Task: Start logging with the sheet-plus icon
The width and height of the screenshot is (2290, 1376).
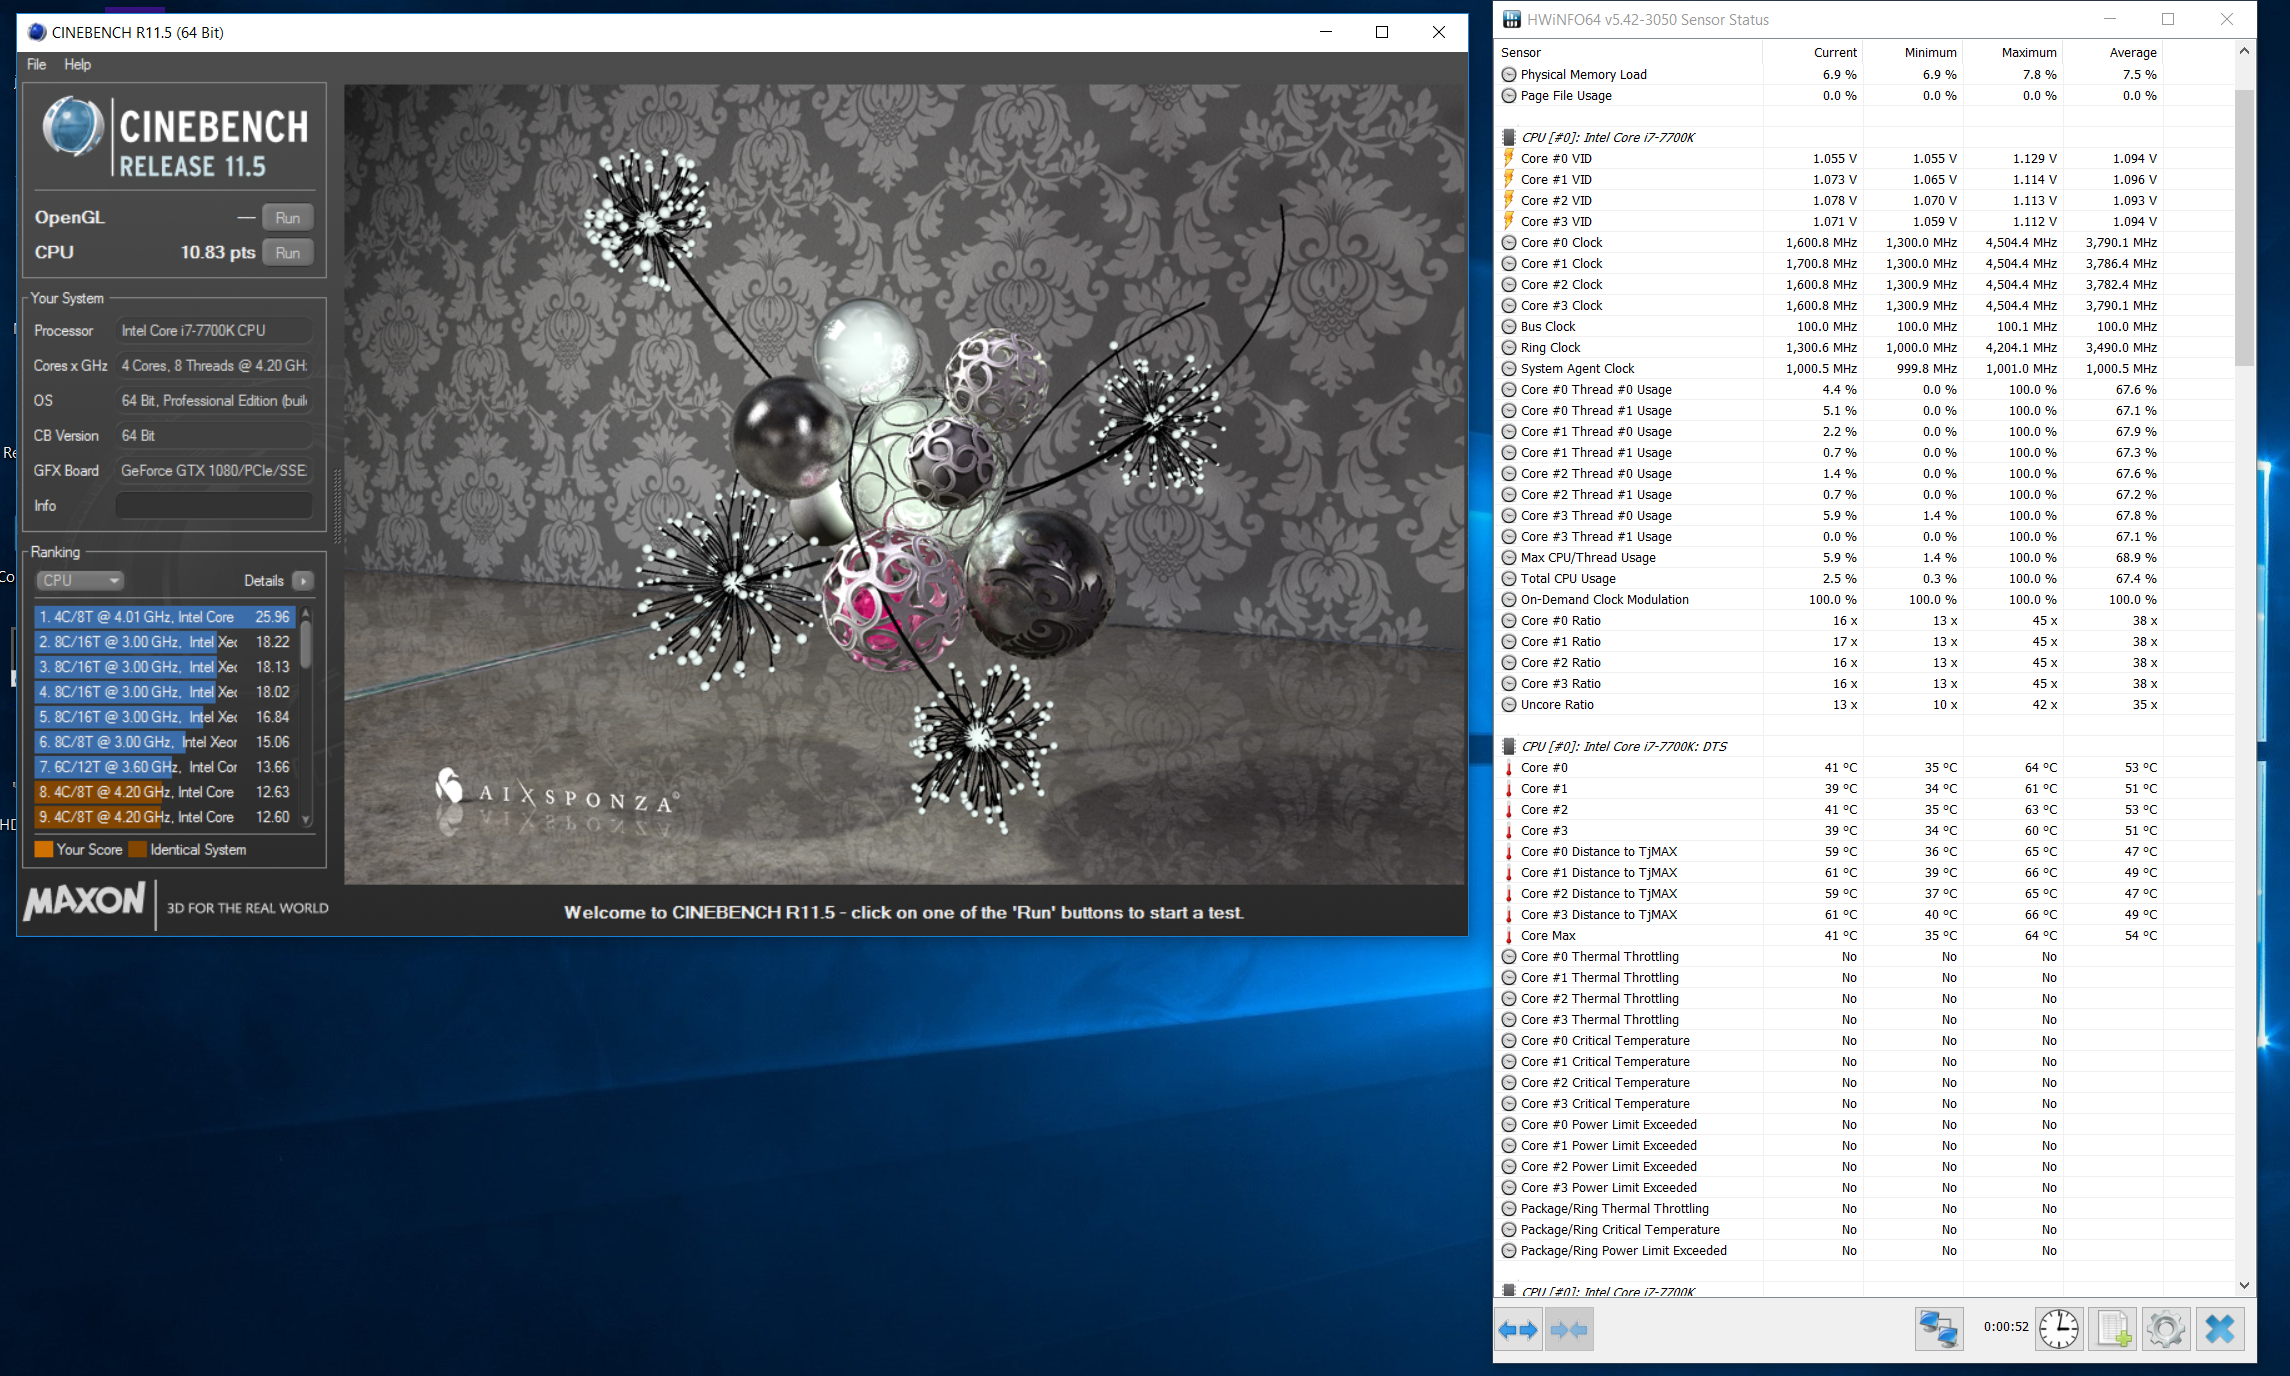Action: point(2113,1330)
